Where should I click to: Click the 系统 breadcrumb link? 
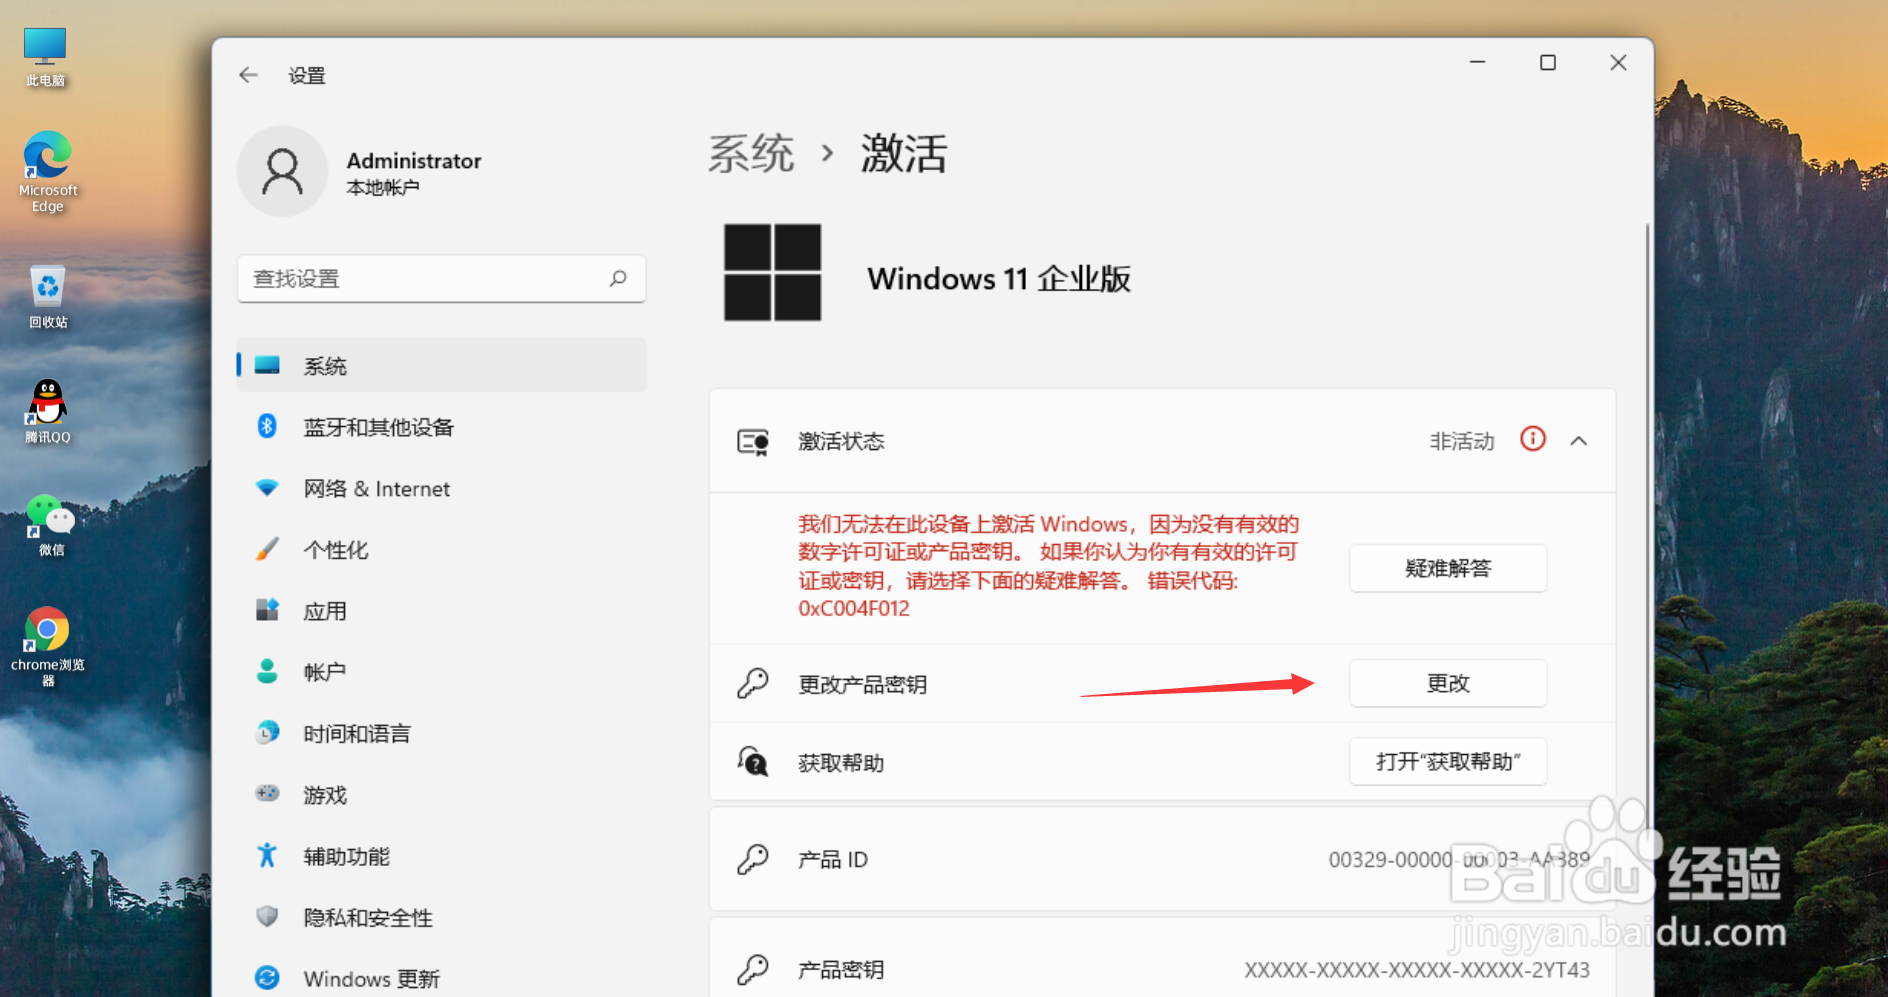tap(751, 154)
